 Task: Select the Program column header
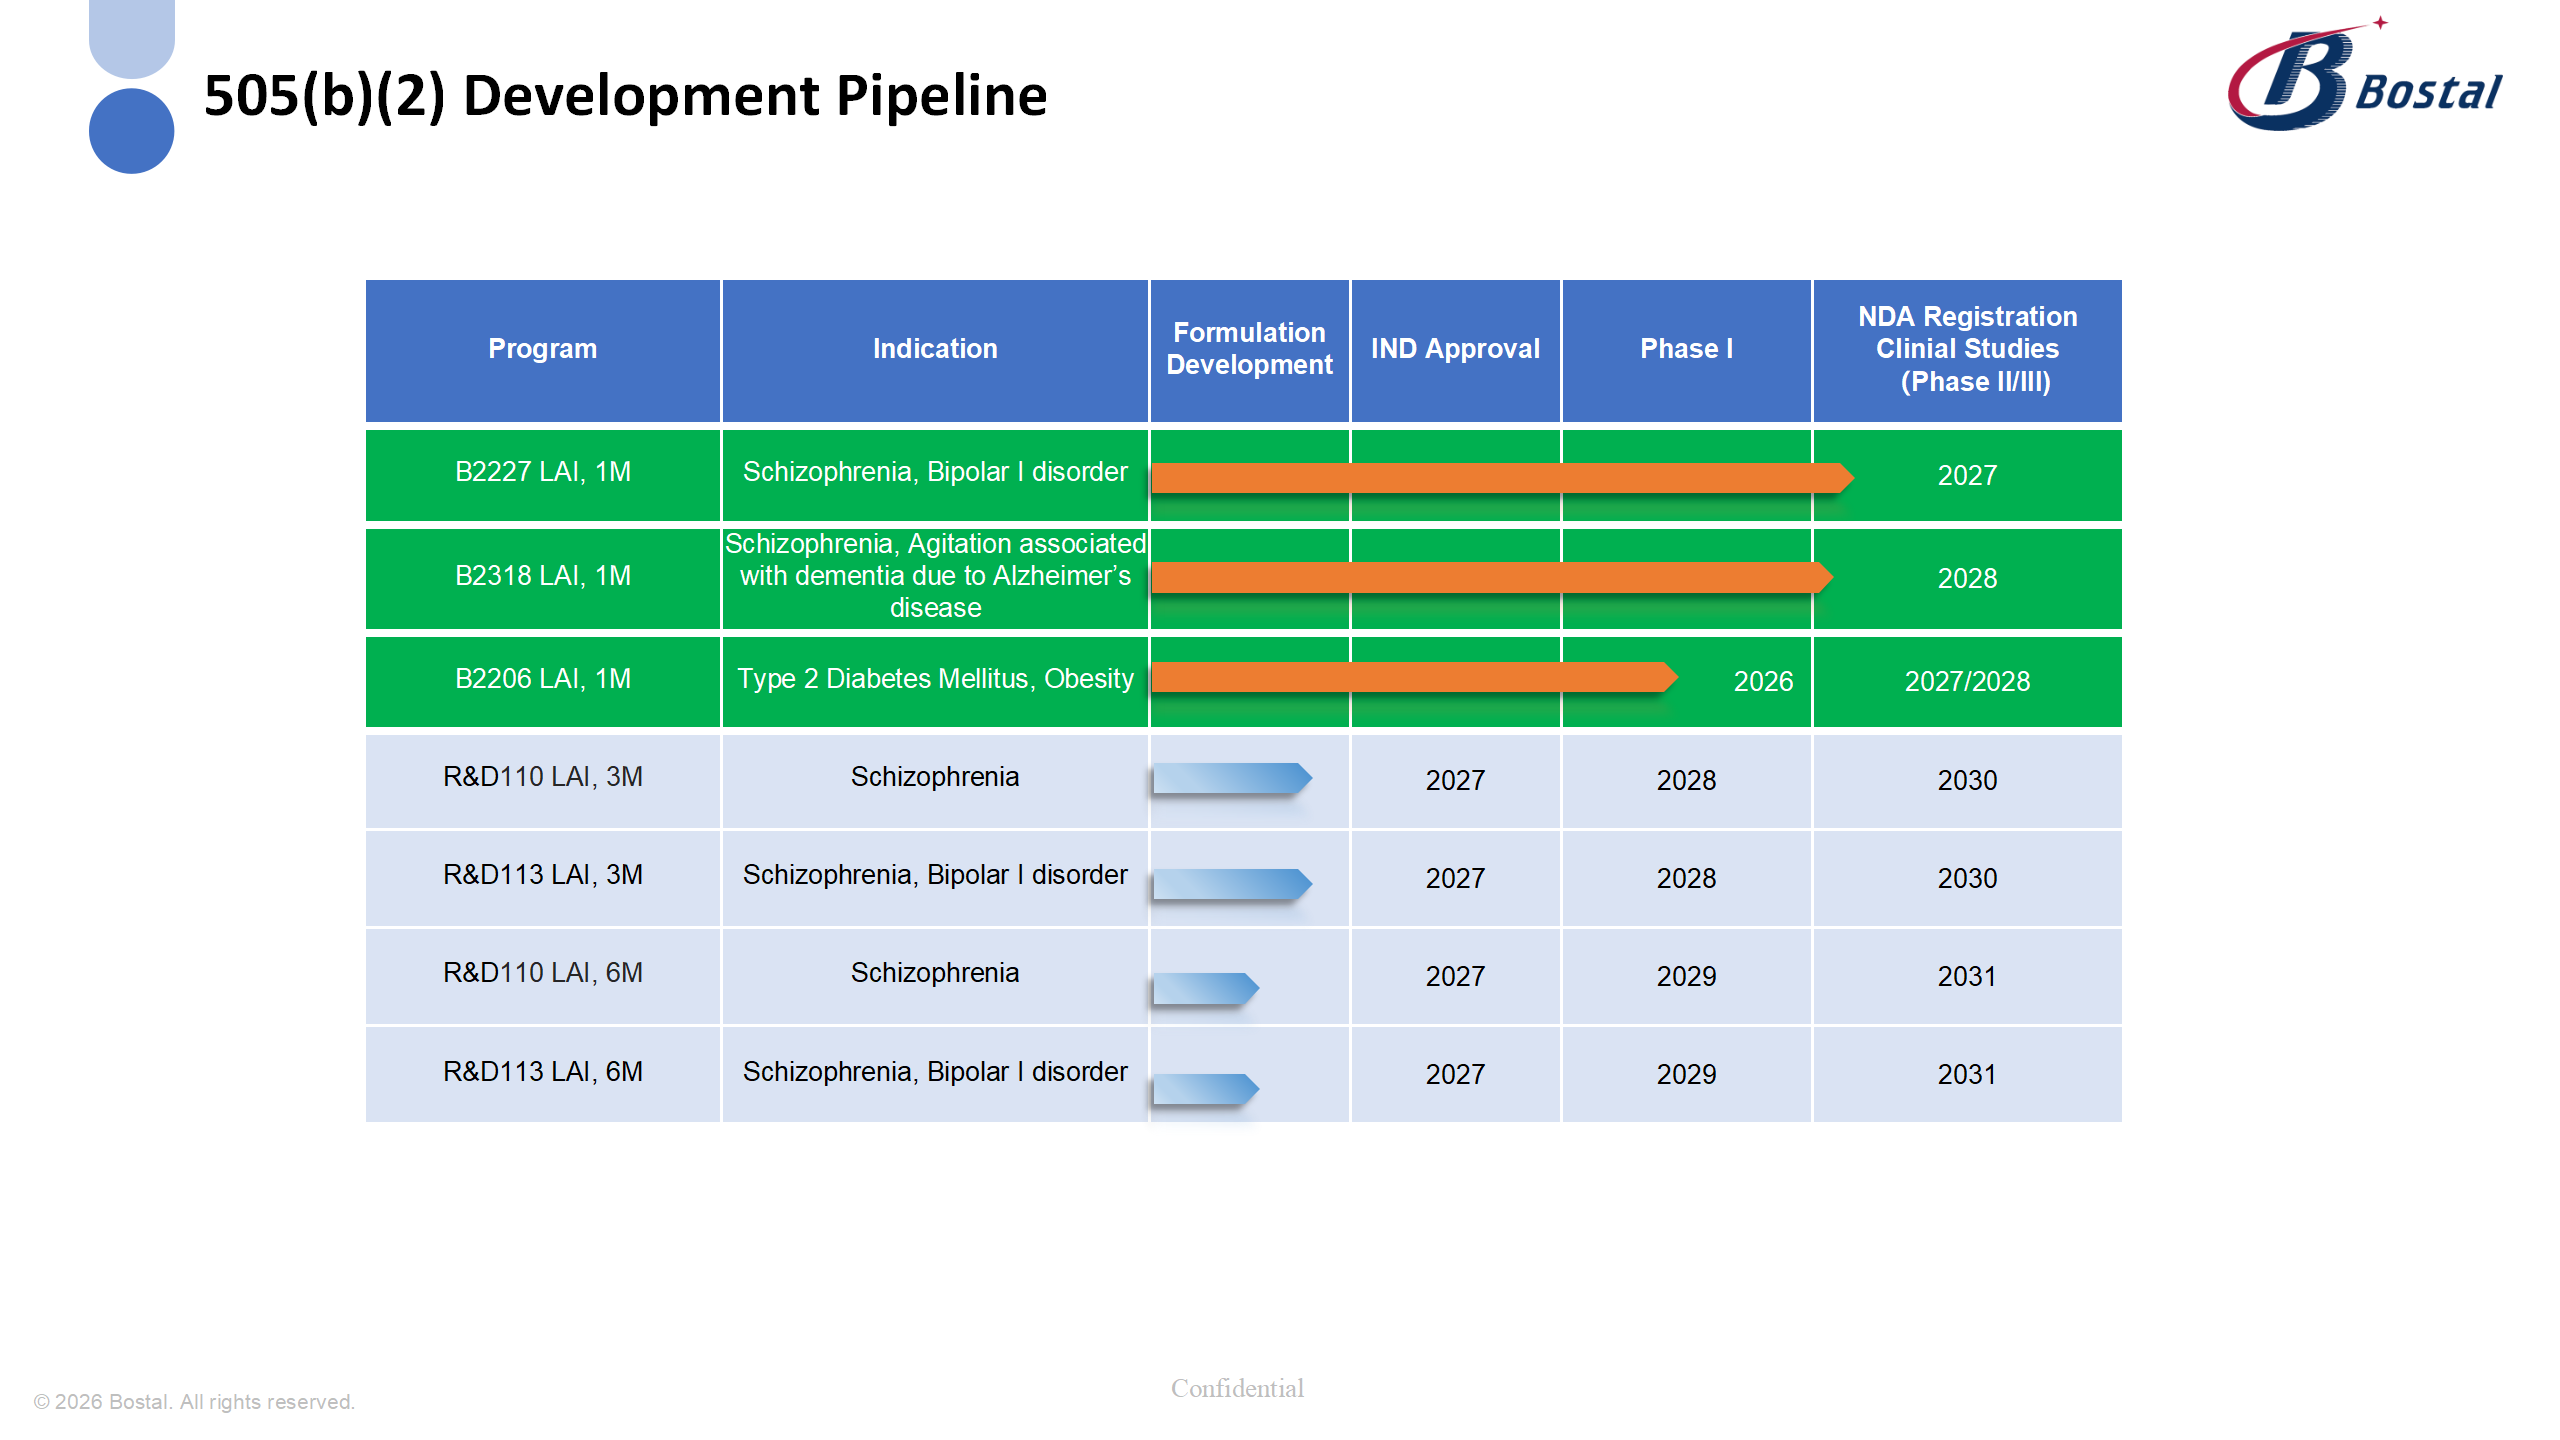click(x=542, y=349)
